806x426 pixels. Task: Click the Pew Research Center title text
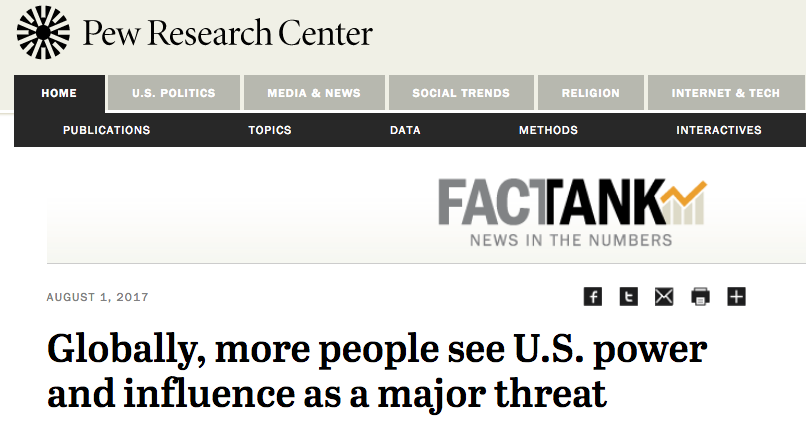point(228,34)
